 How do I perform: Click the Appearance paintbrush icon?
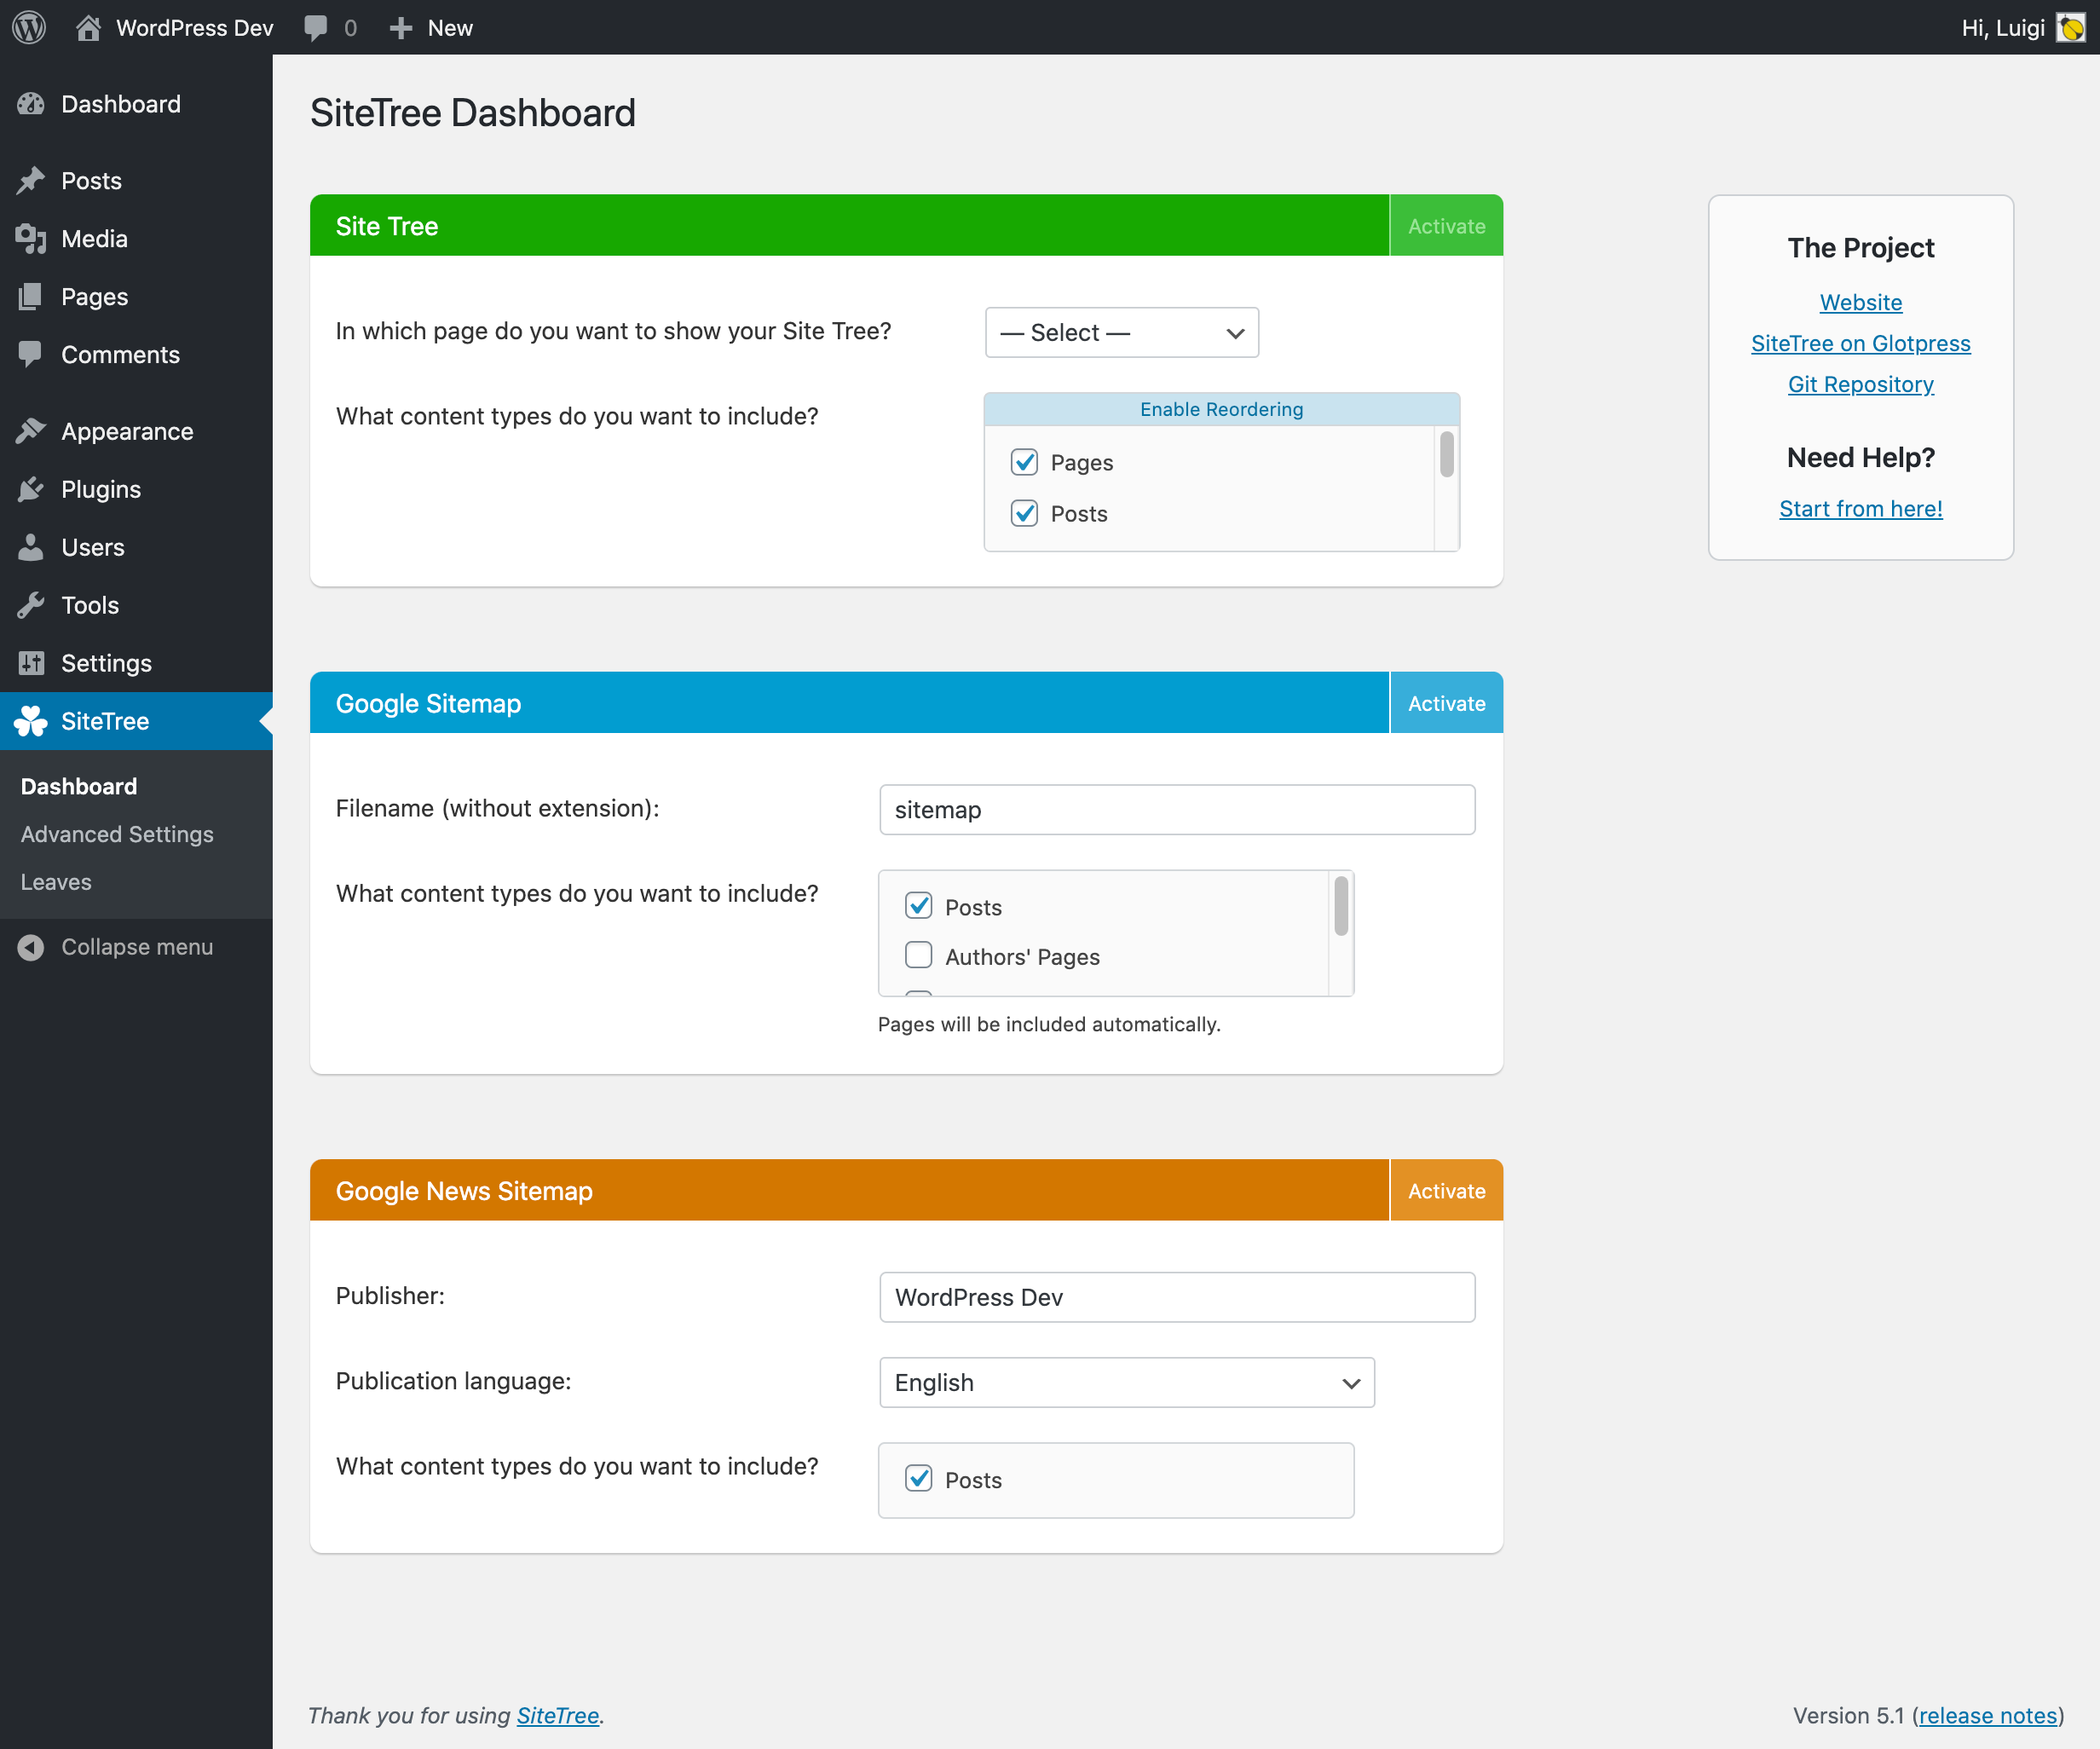coord(31,431)
